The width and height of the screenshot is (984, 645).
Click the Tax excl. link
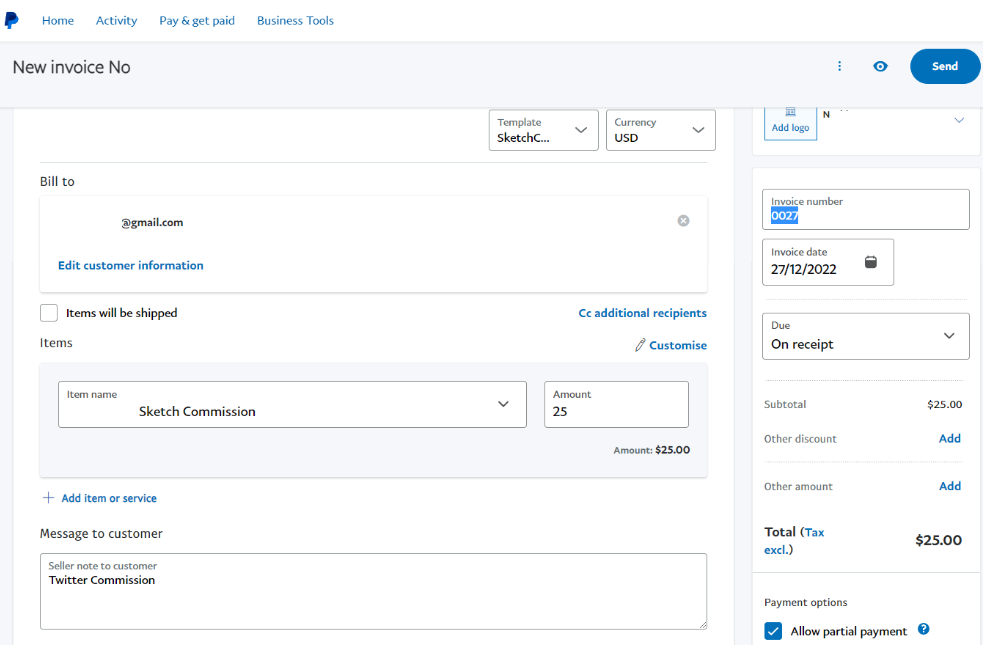coord(794,541)
